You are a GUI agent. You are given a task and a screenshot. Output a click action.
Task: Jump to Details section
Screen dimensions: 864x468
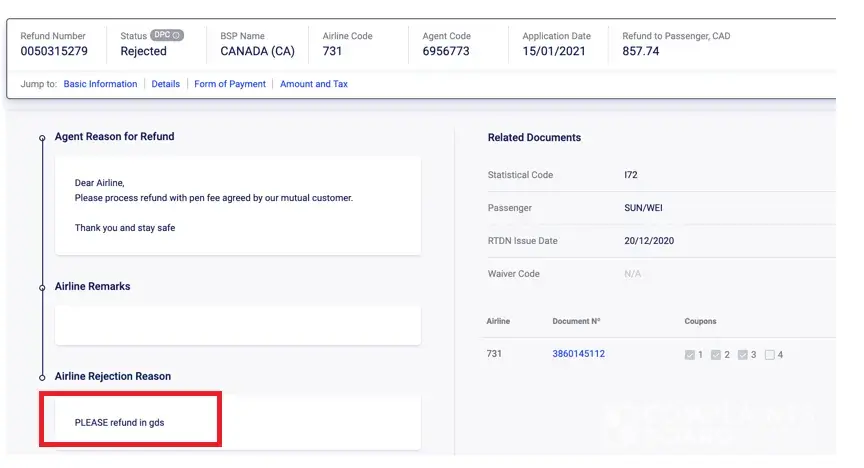[x=166, y=84]
